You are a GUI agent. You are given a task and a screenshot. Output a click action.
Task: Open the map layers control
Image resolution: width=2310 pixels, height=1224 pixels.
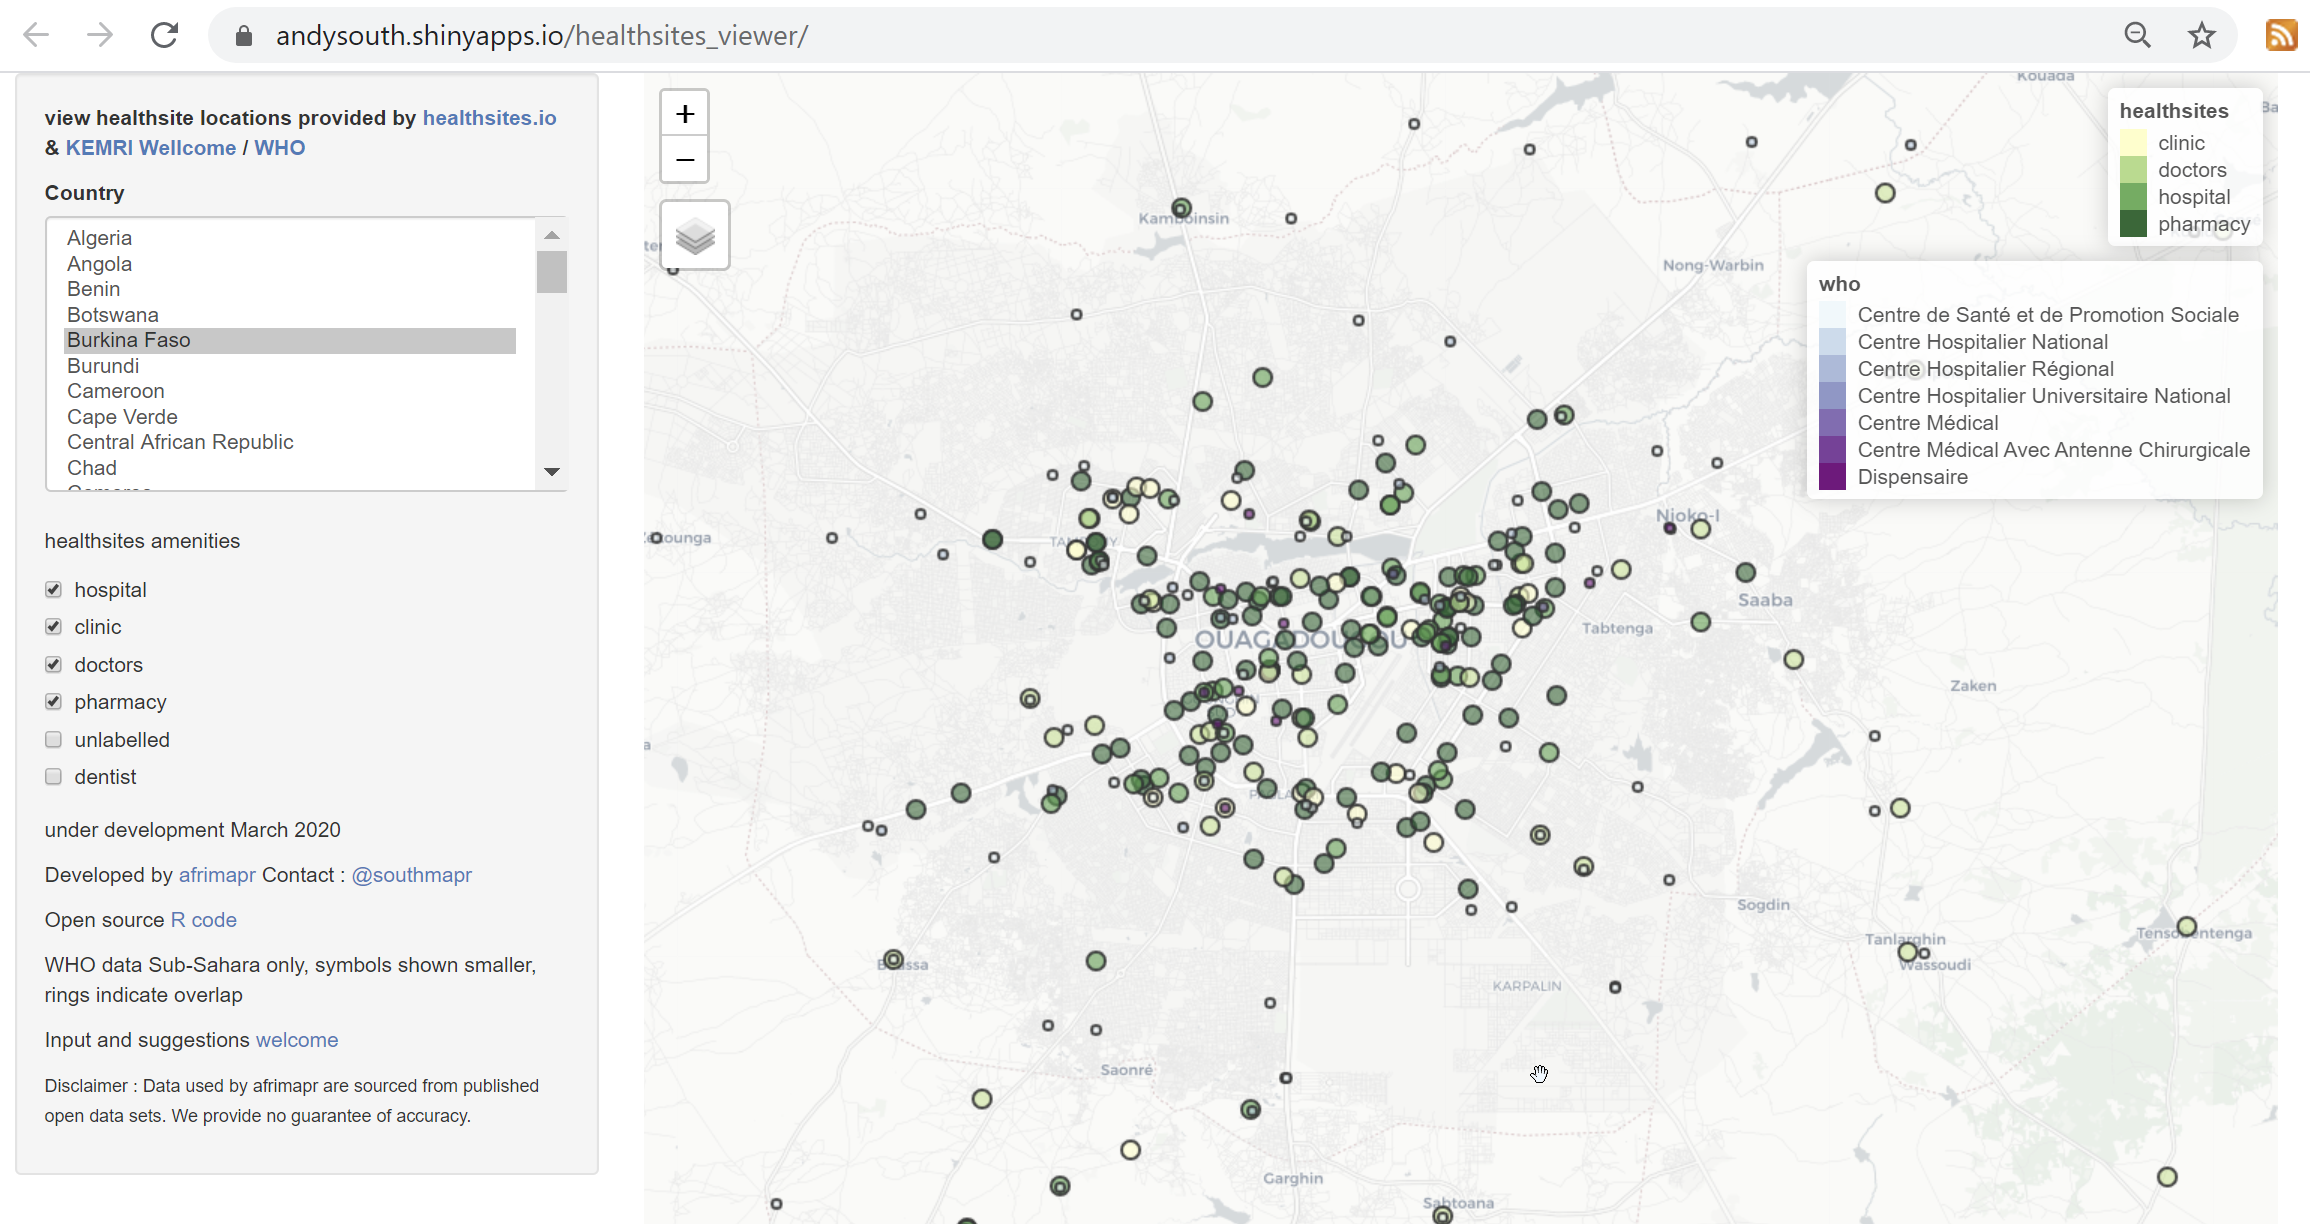click(x=694, y=236)
